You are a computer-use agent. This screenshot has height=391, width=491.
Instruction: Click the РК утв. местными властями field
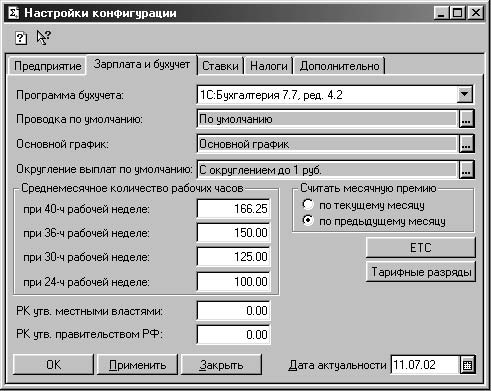coord(233,311)
